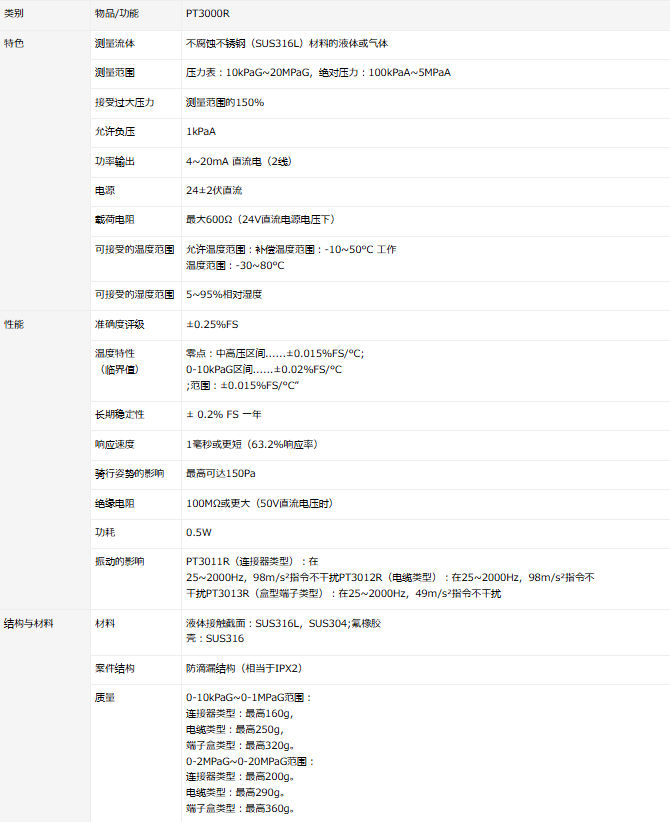Click the '壳：SUS316' line
670x822 pixels.
(215, 639)
